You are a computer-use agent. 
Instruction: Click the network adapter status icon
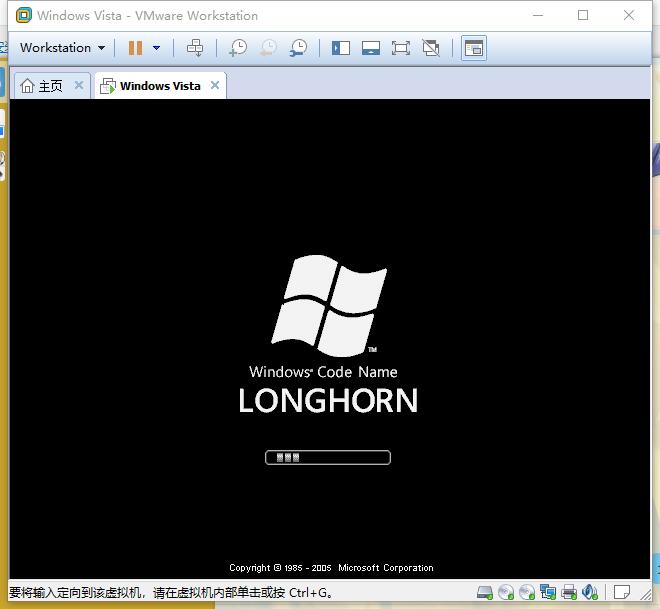click(548, 593)
